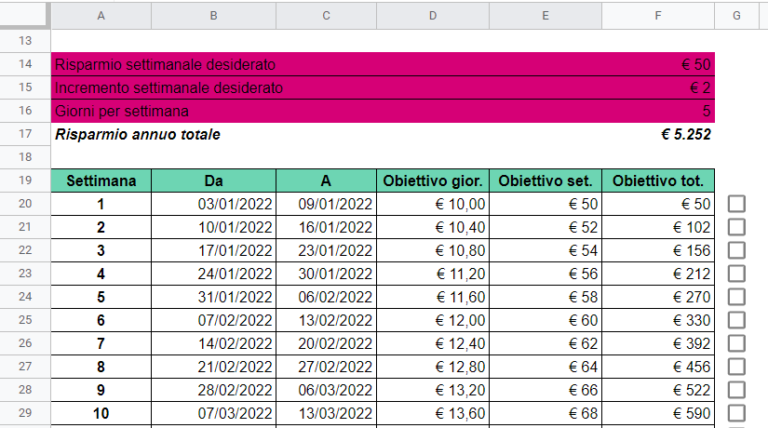Viewport: 768px width, 428px height.
Task: Select the 'Da' header cell
Action: click(214, 181)
